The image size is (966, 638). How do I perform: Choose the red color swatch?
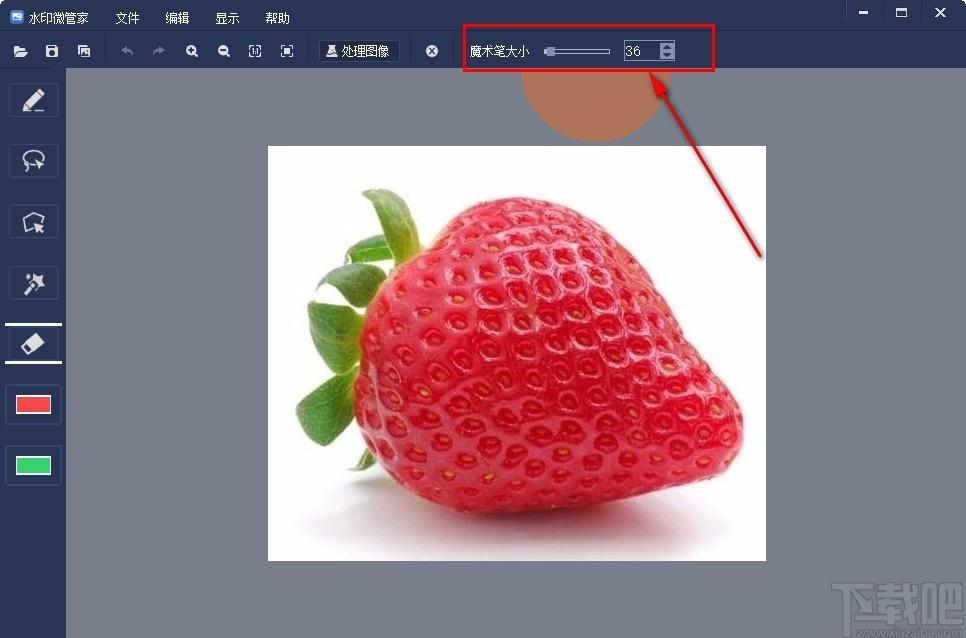coord(33,405)
